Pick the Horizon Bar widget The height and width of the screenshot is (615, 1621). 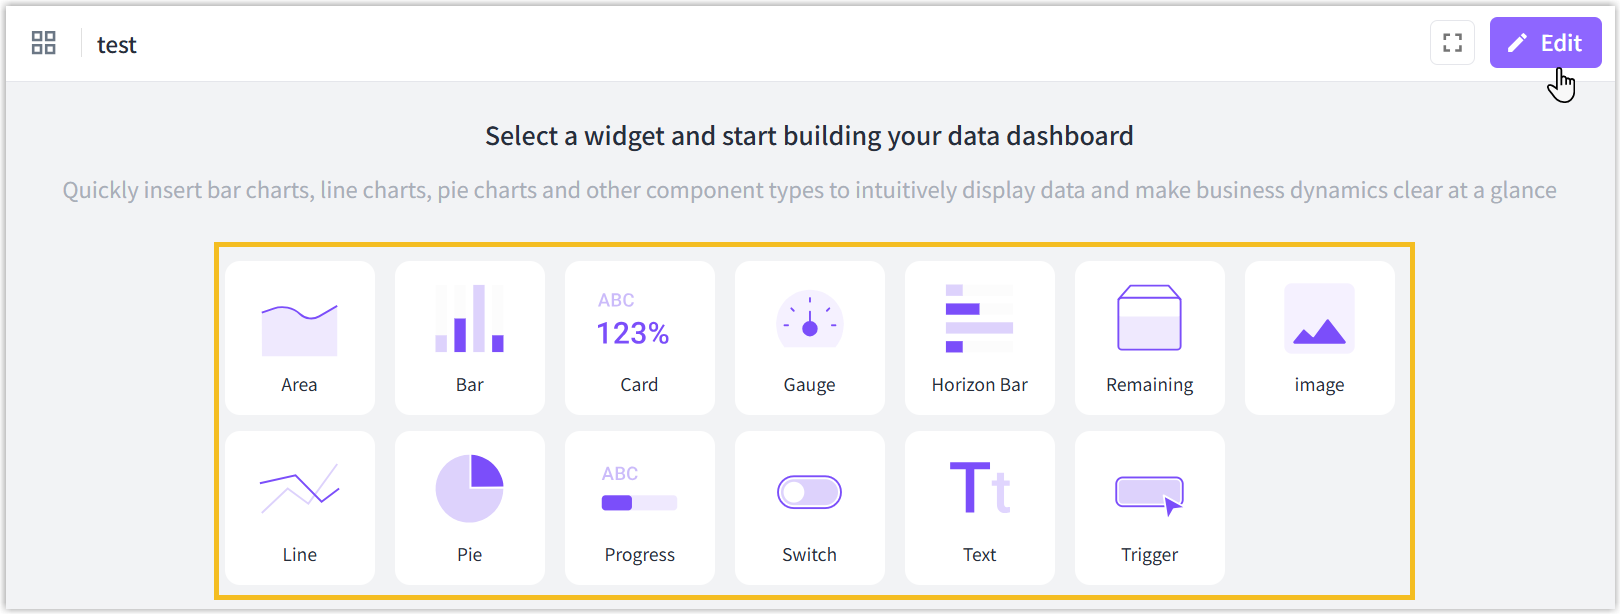[979, 337]
